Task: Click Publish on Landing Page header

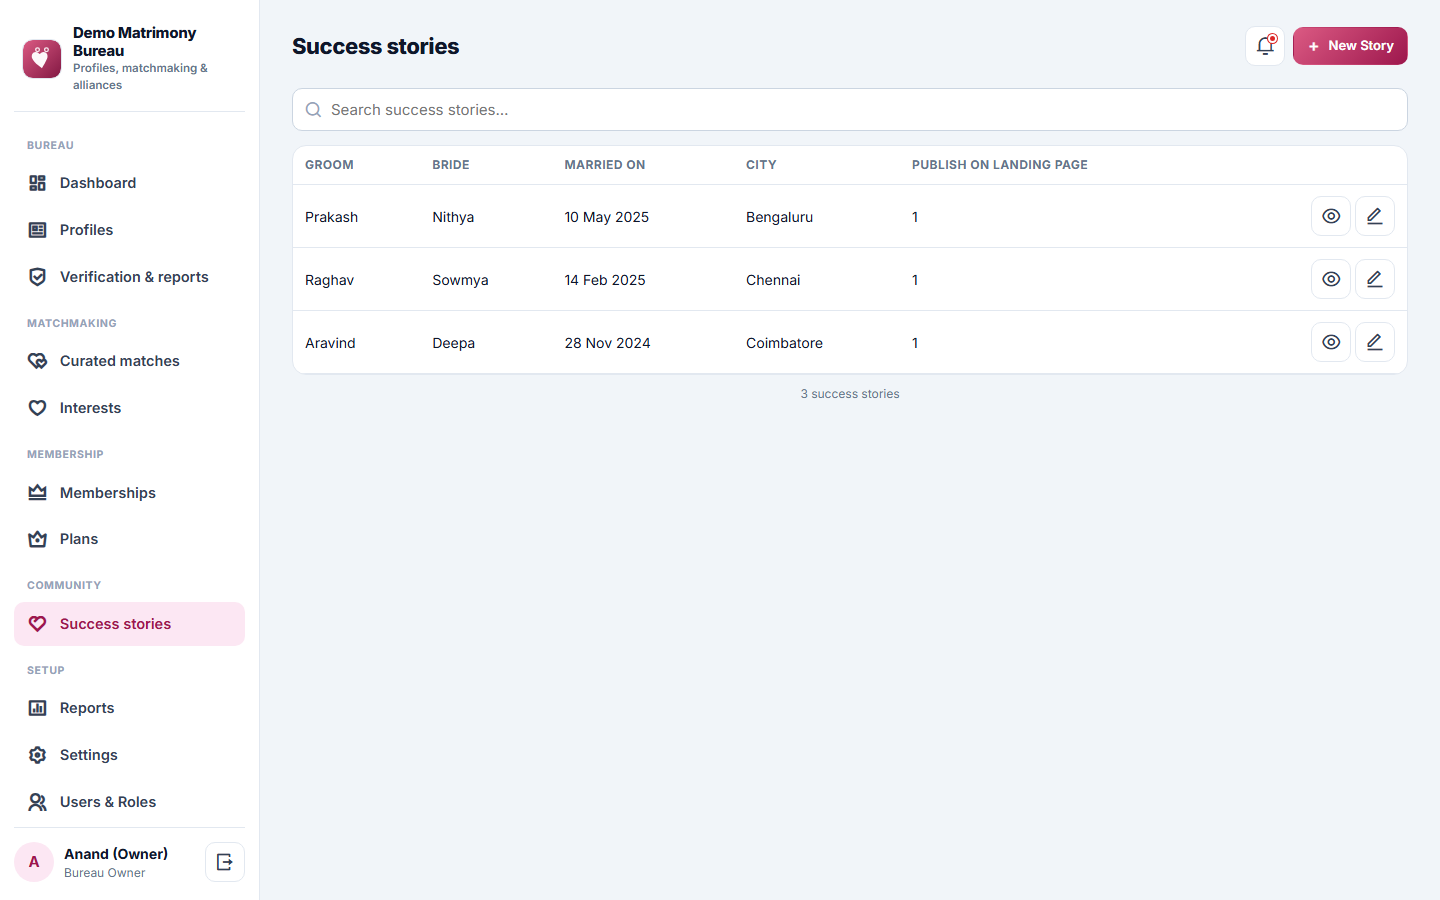Action: tap(1000, 165)
